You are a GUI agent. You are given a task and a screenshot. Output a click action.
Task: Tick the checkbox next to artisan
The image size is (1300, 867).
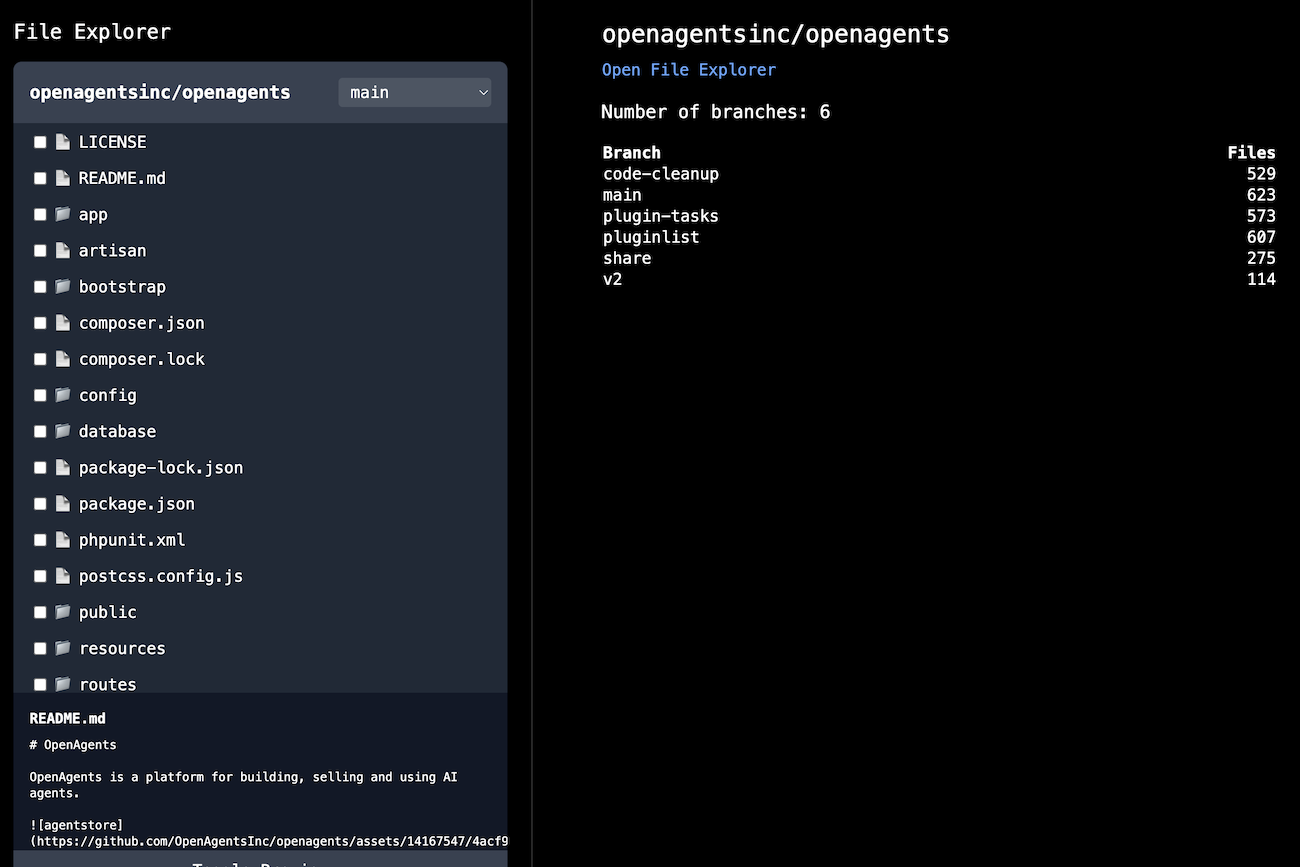click(x=40, y=251)
